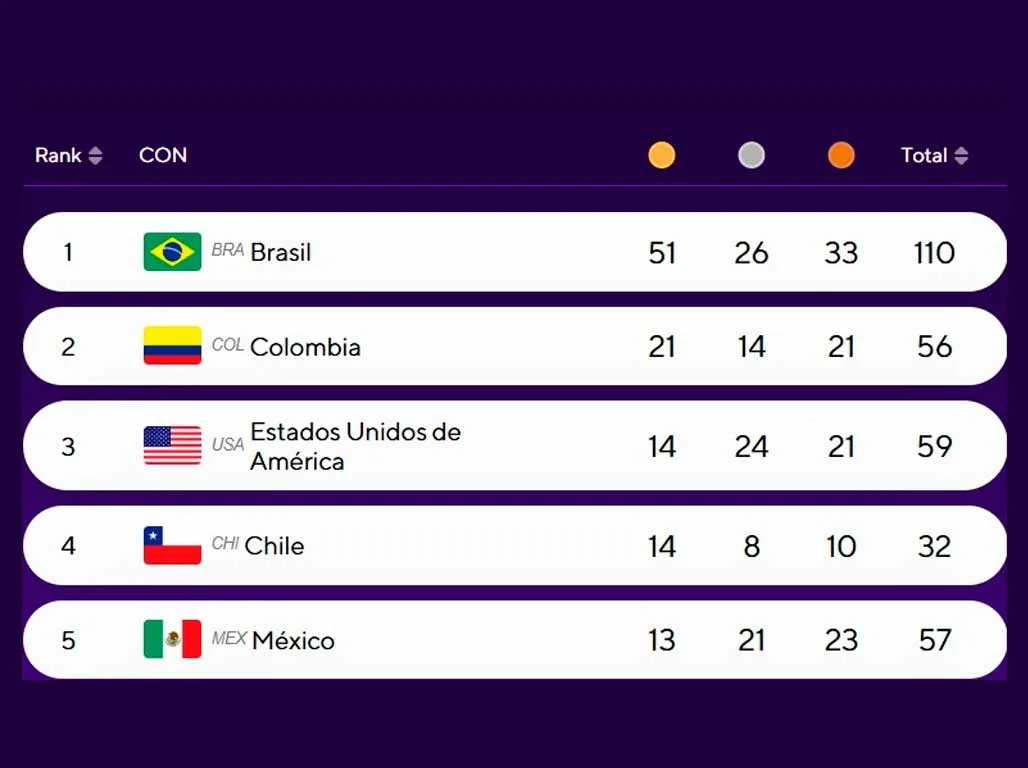Viewport: 1028px width, 768px height.
Task: Click the Total column header label
Action: (x=923, y=155)
